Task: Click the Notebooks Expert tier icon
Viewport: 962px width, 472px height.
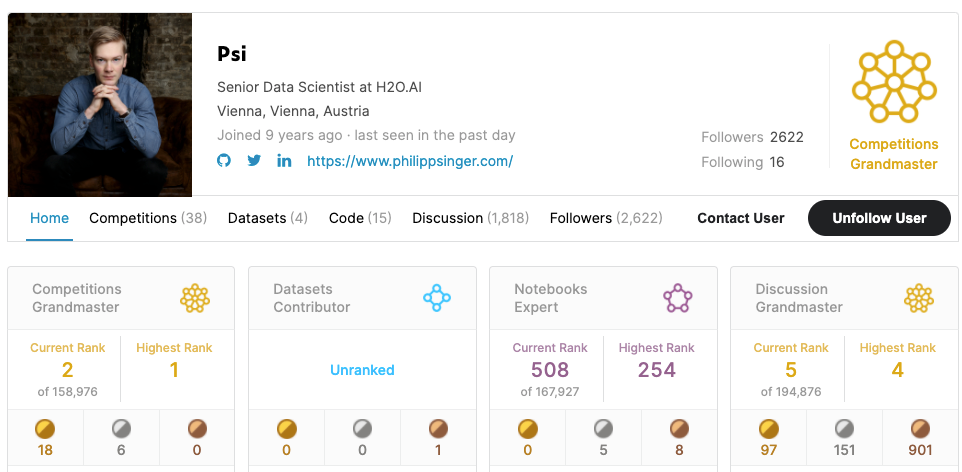Action: (678, 298)
